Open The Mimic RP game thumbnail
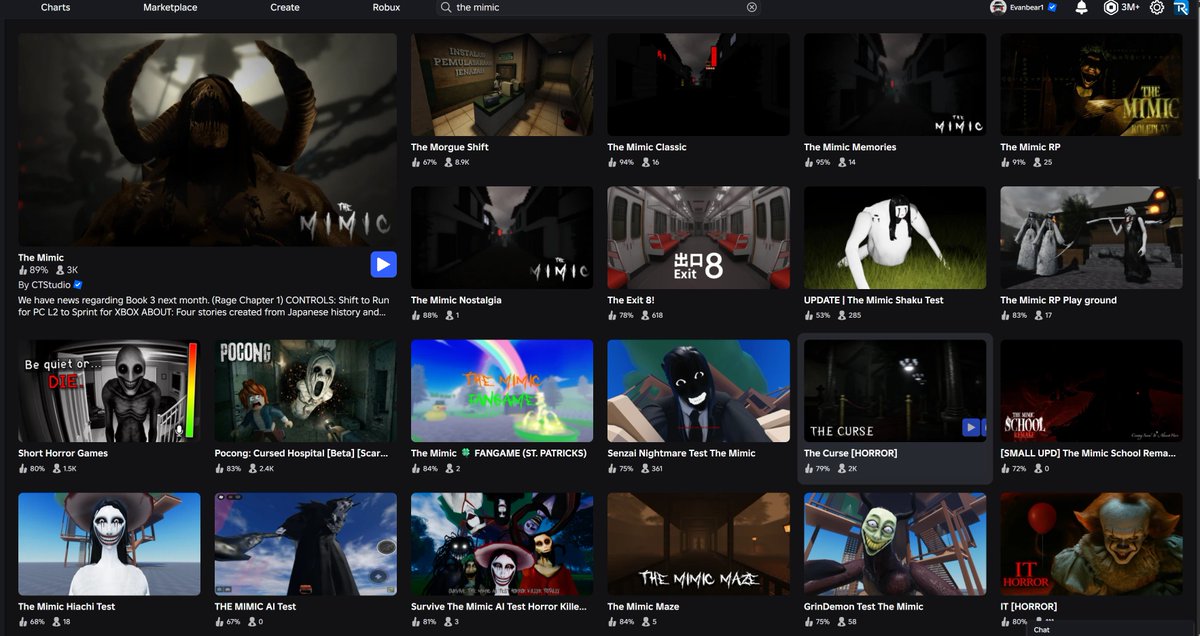The width and height of the screenshot is (1200, 636). pyautogui.click(x=1091, y=85)
